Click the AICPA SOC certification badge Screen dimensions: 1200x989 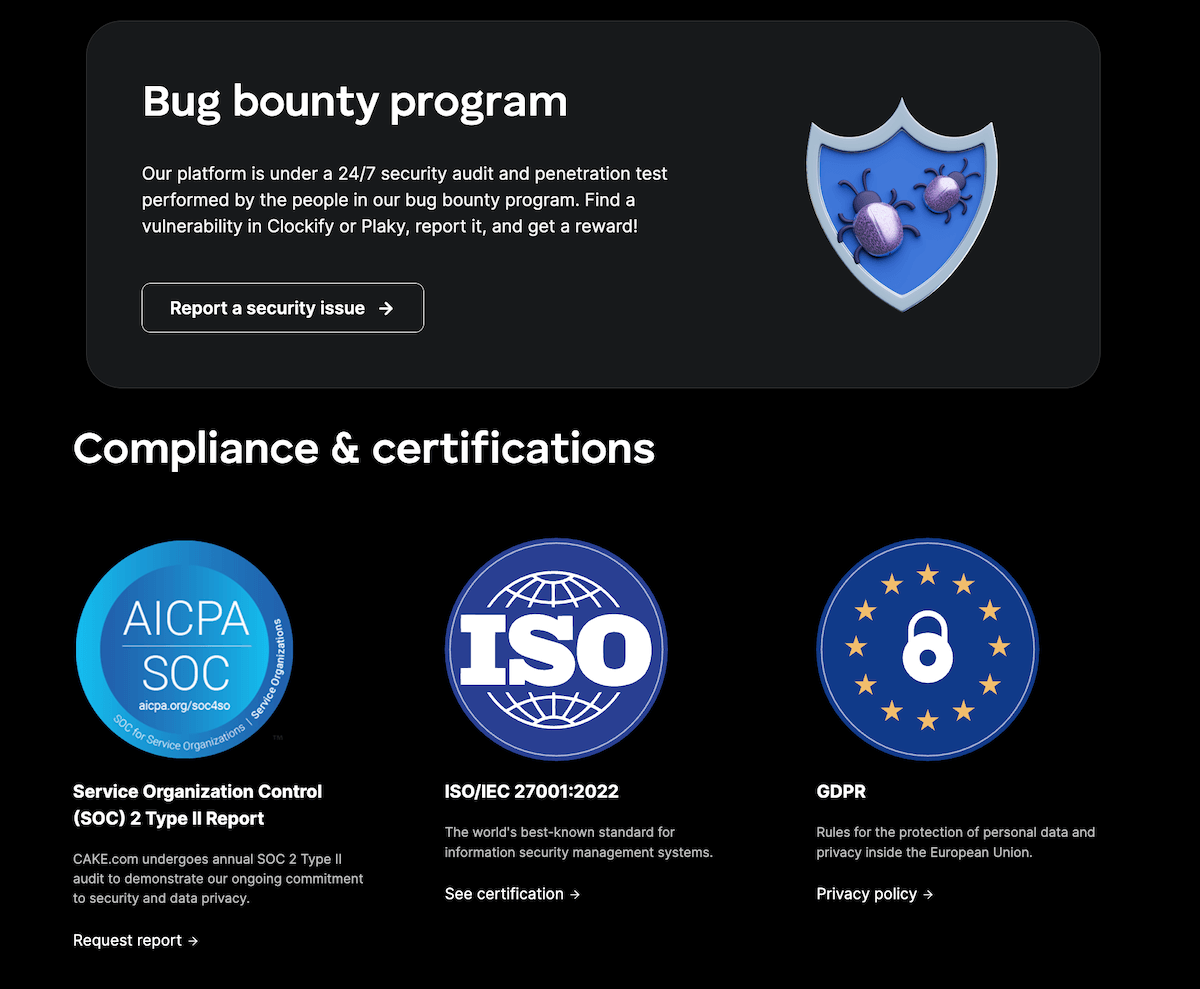184,648
